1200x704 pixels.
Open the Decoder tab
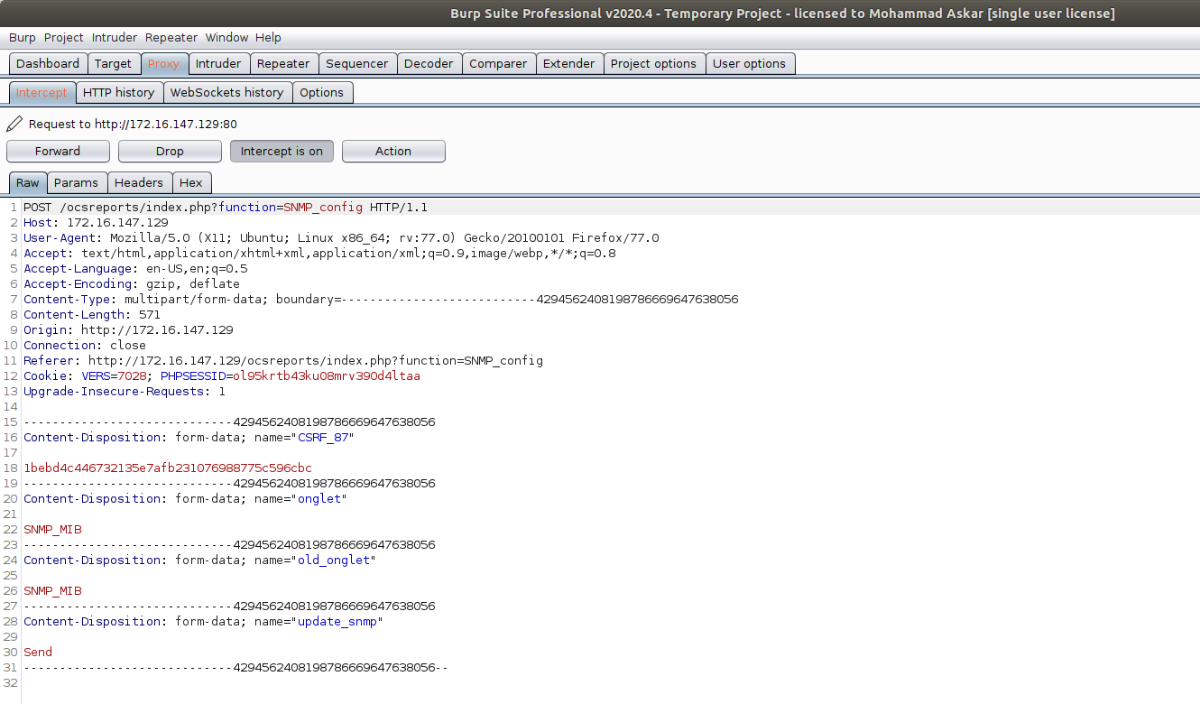pyautogui.click(x=428, y=63)
